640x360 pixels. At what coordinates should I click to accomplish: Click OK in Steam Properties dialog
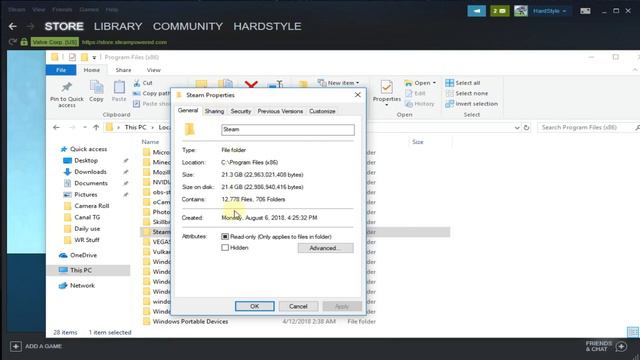pos(254,306)
